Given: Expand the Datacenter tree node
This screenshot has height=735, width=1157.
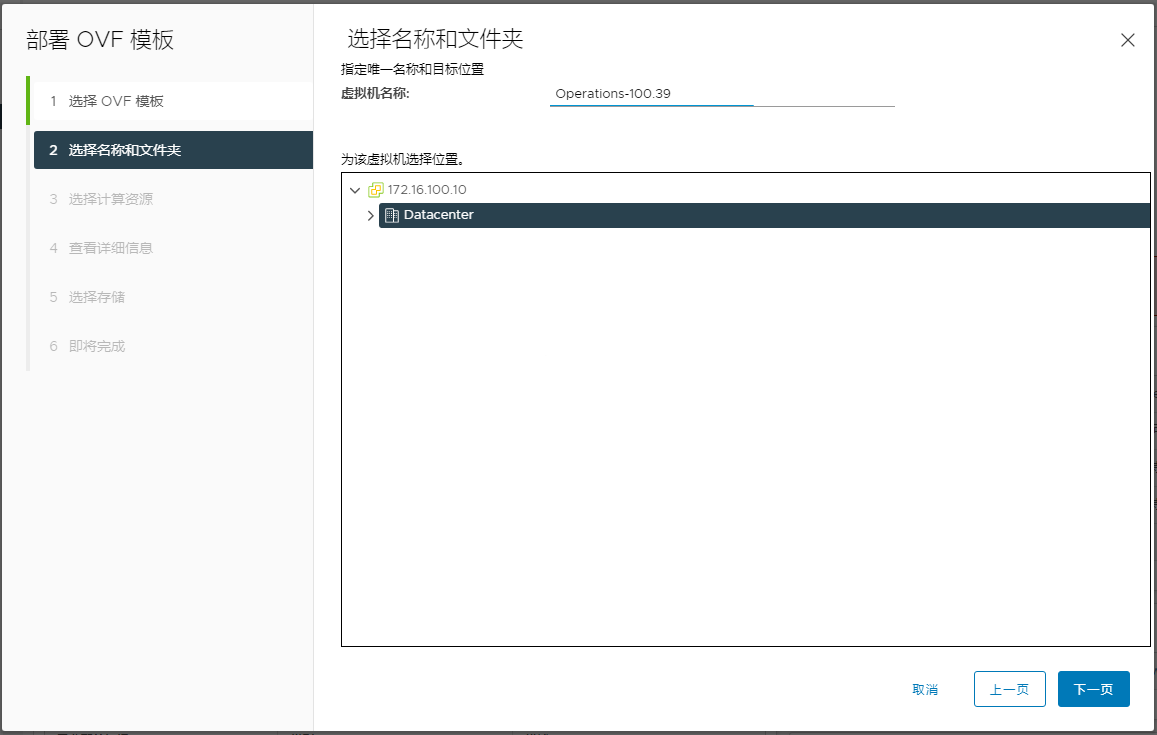Looking at the screenshot, I should [371, 215].
